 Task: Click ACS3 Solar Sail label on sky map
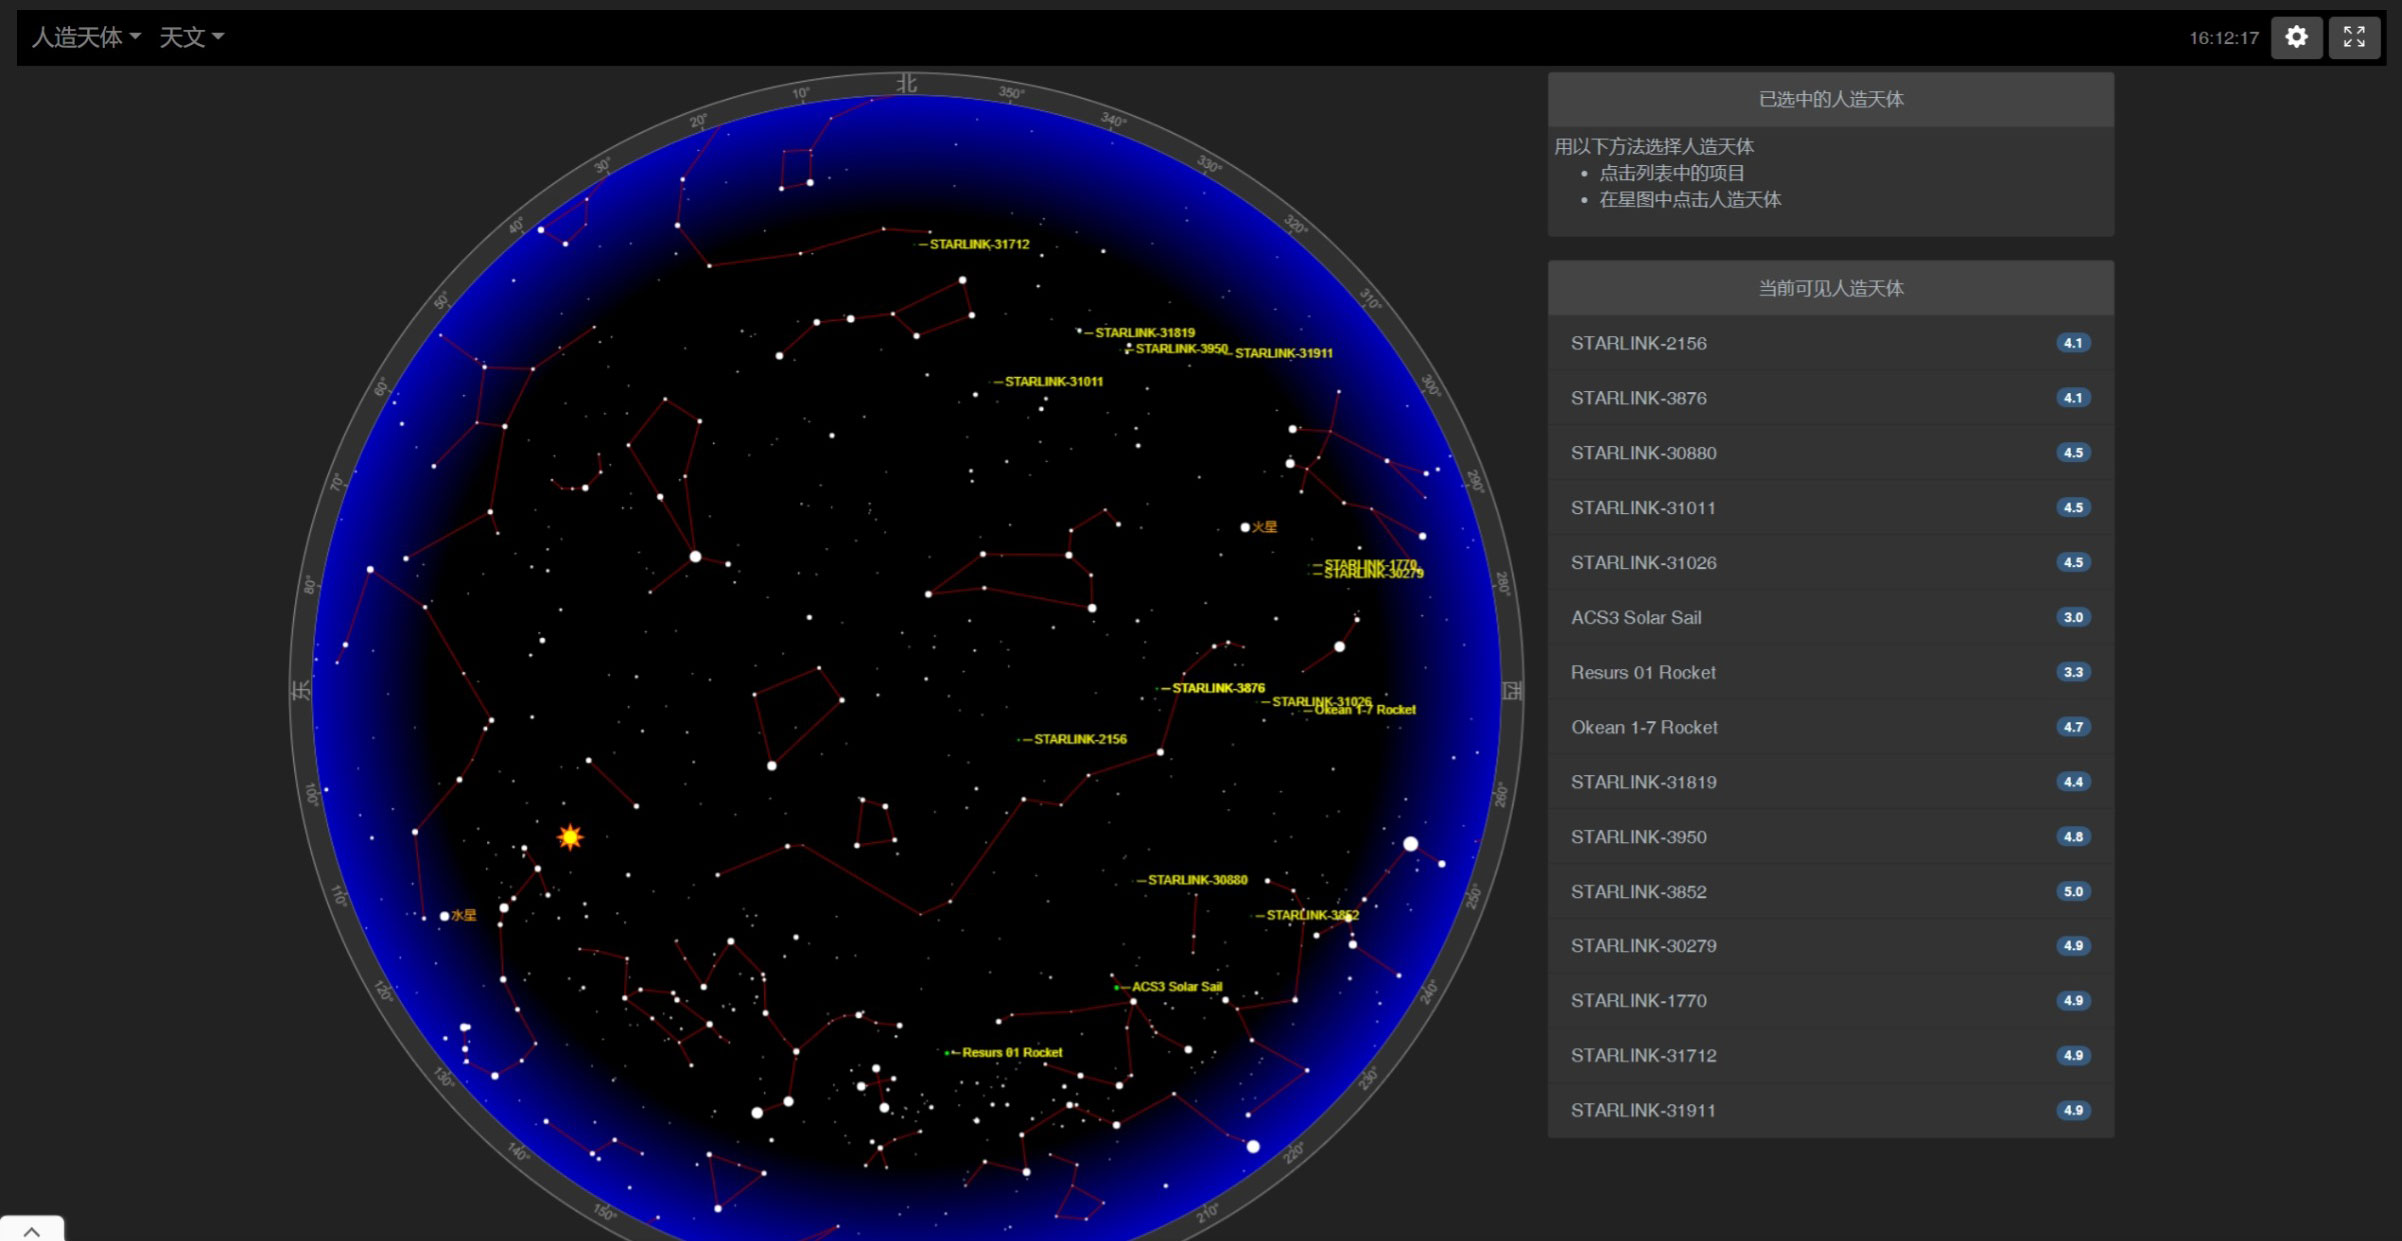[x=1176, y=987]
